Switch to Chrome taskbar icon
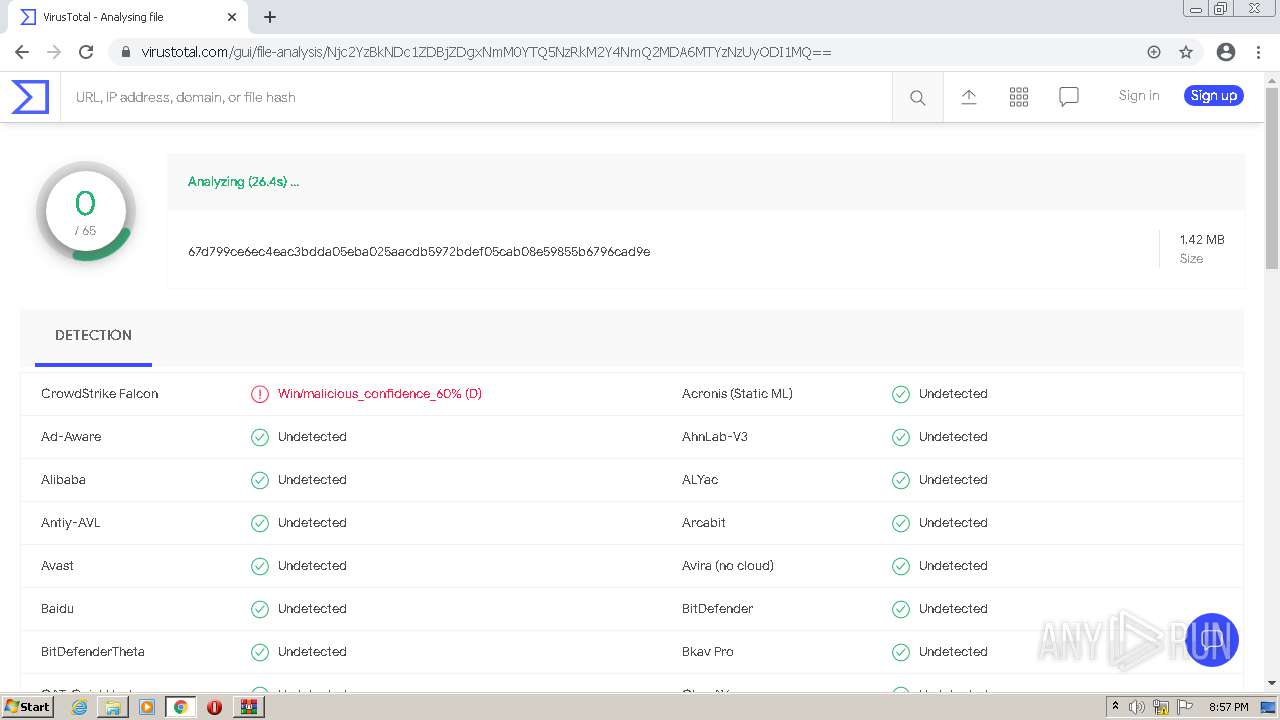 (180, 707)
